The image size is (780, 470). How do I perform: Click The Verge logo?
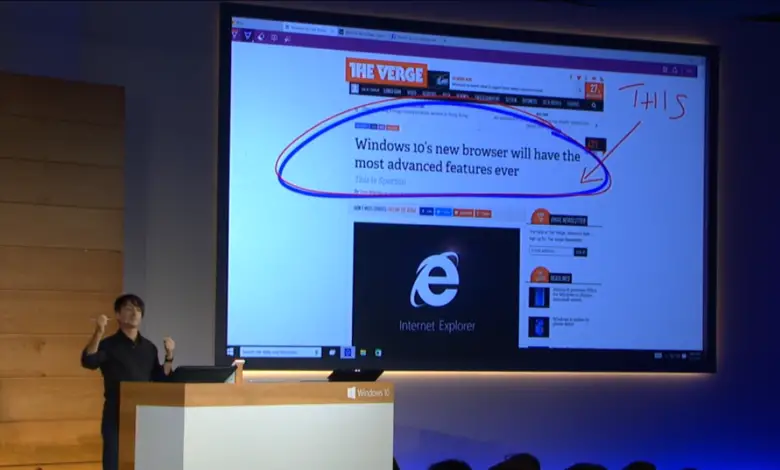(x=387, y=73)
